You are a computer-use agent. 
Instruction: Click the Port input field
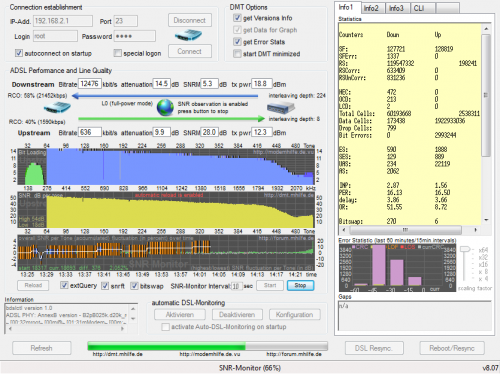click(x=125, y=21)
